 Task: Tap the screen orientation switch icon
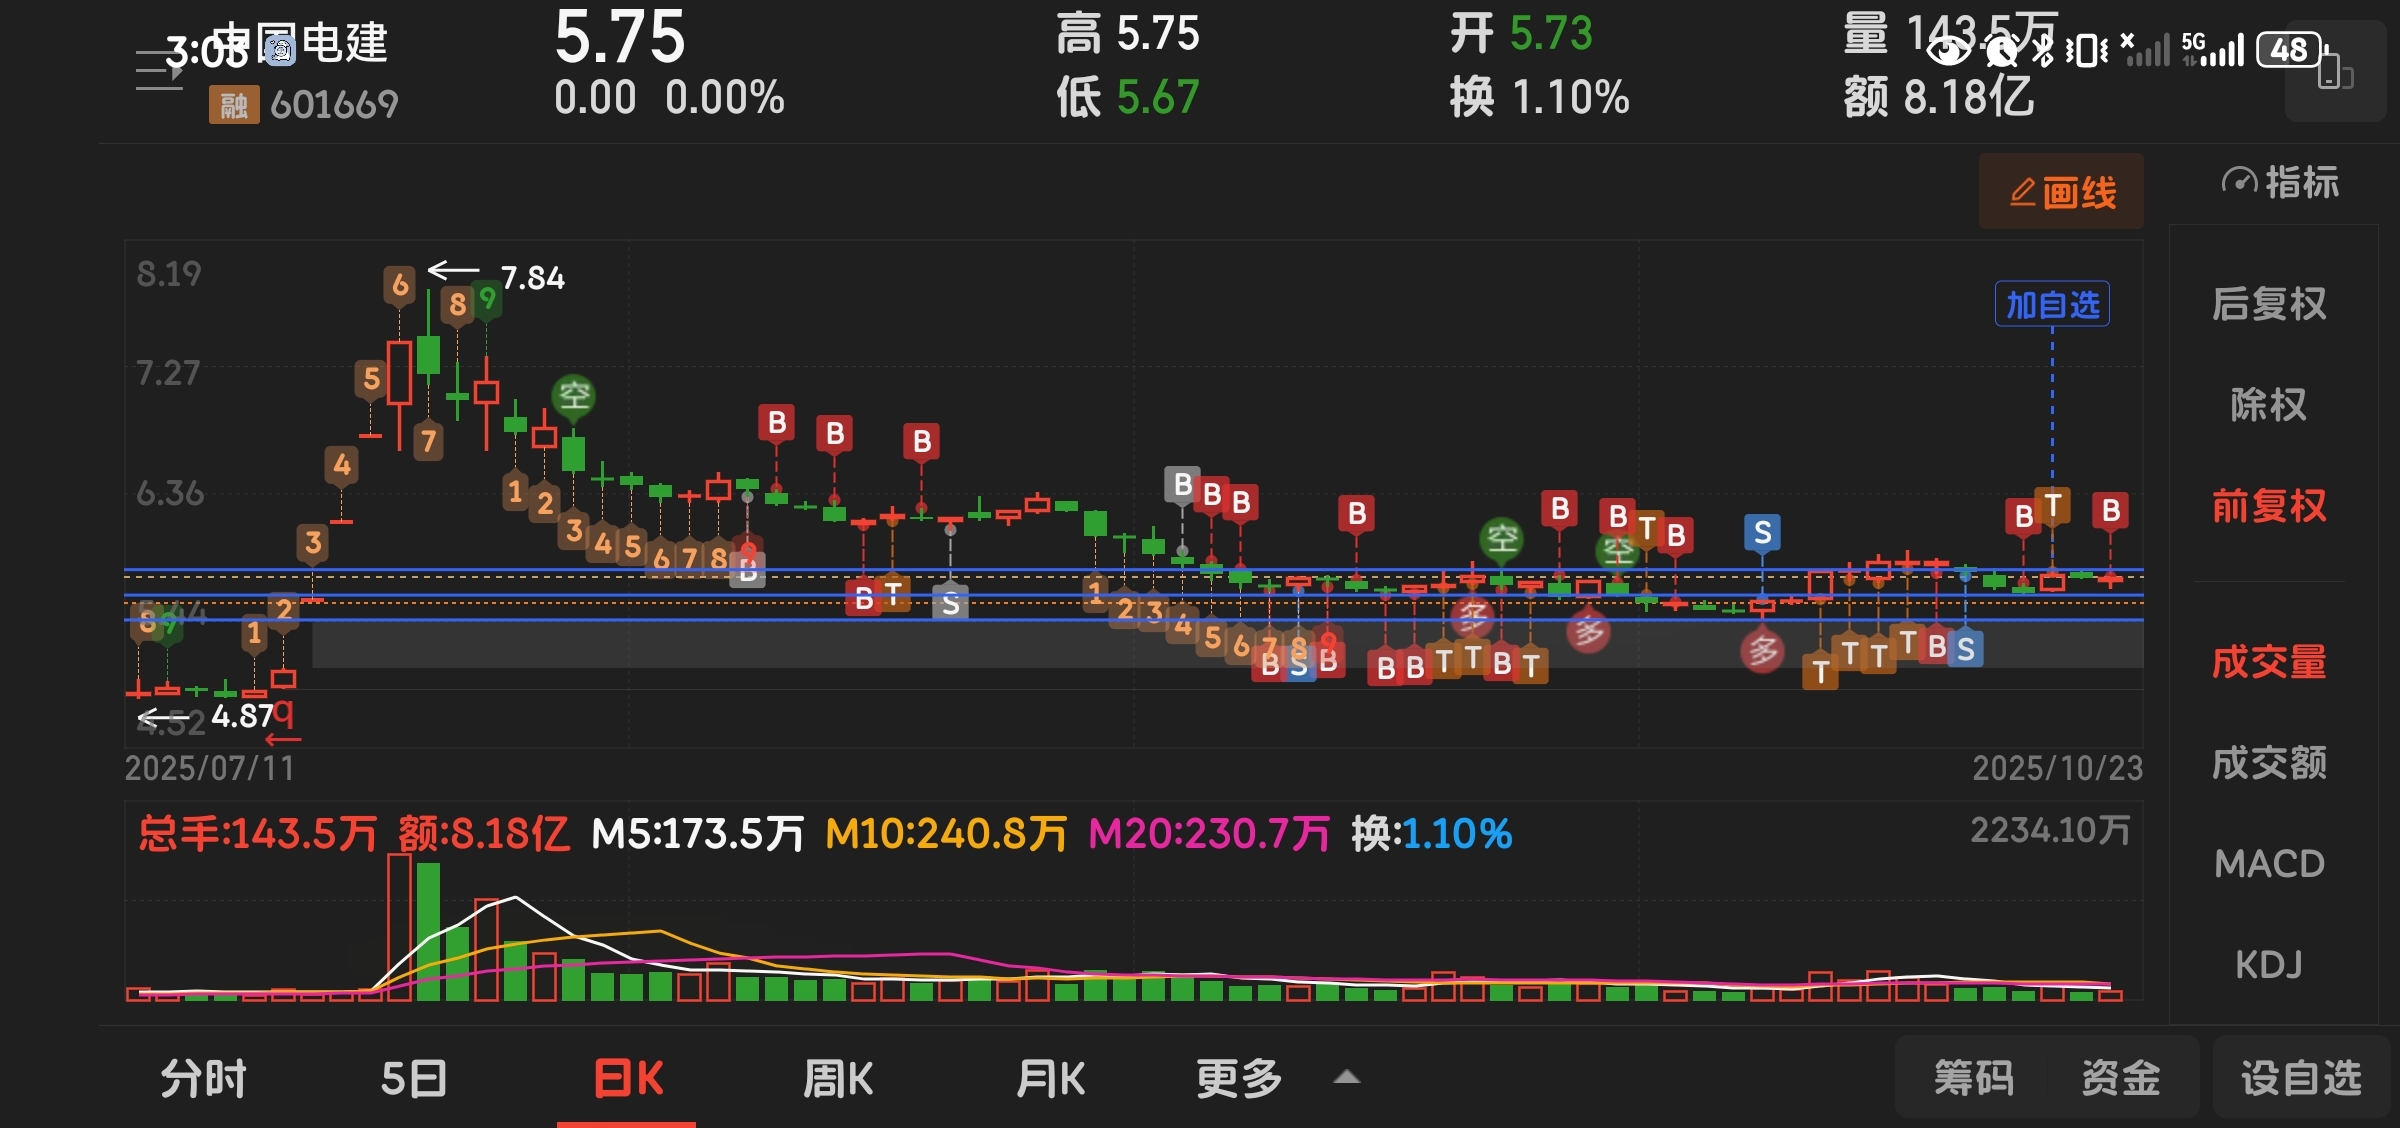point(2335,72)
